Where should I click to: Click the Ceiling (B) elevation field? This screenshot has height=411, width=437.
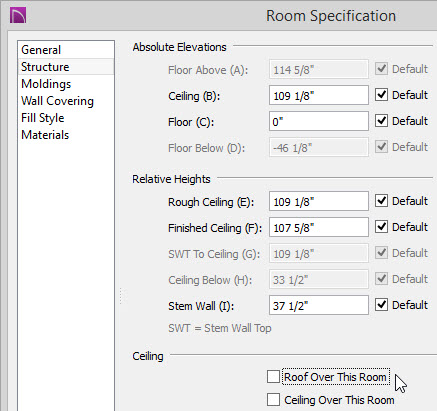[x=319, y=95]
